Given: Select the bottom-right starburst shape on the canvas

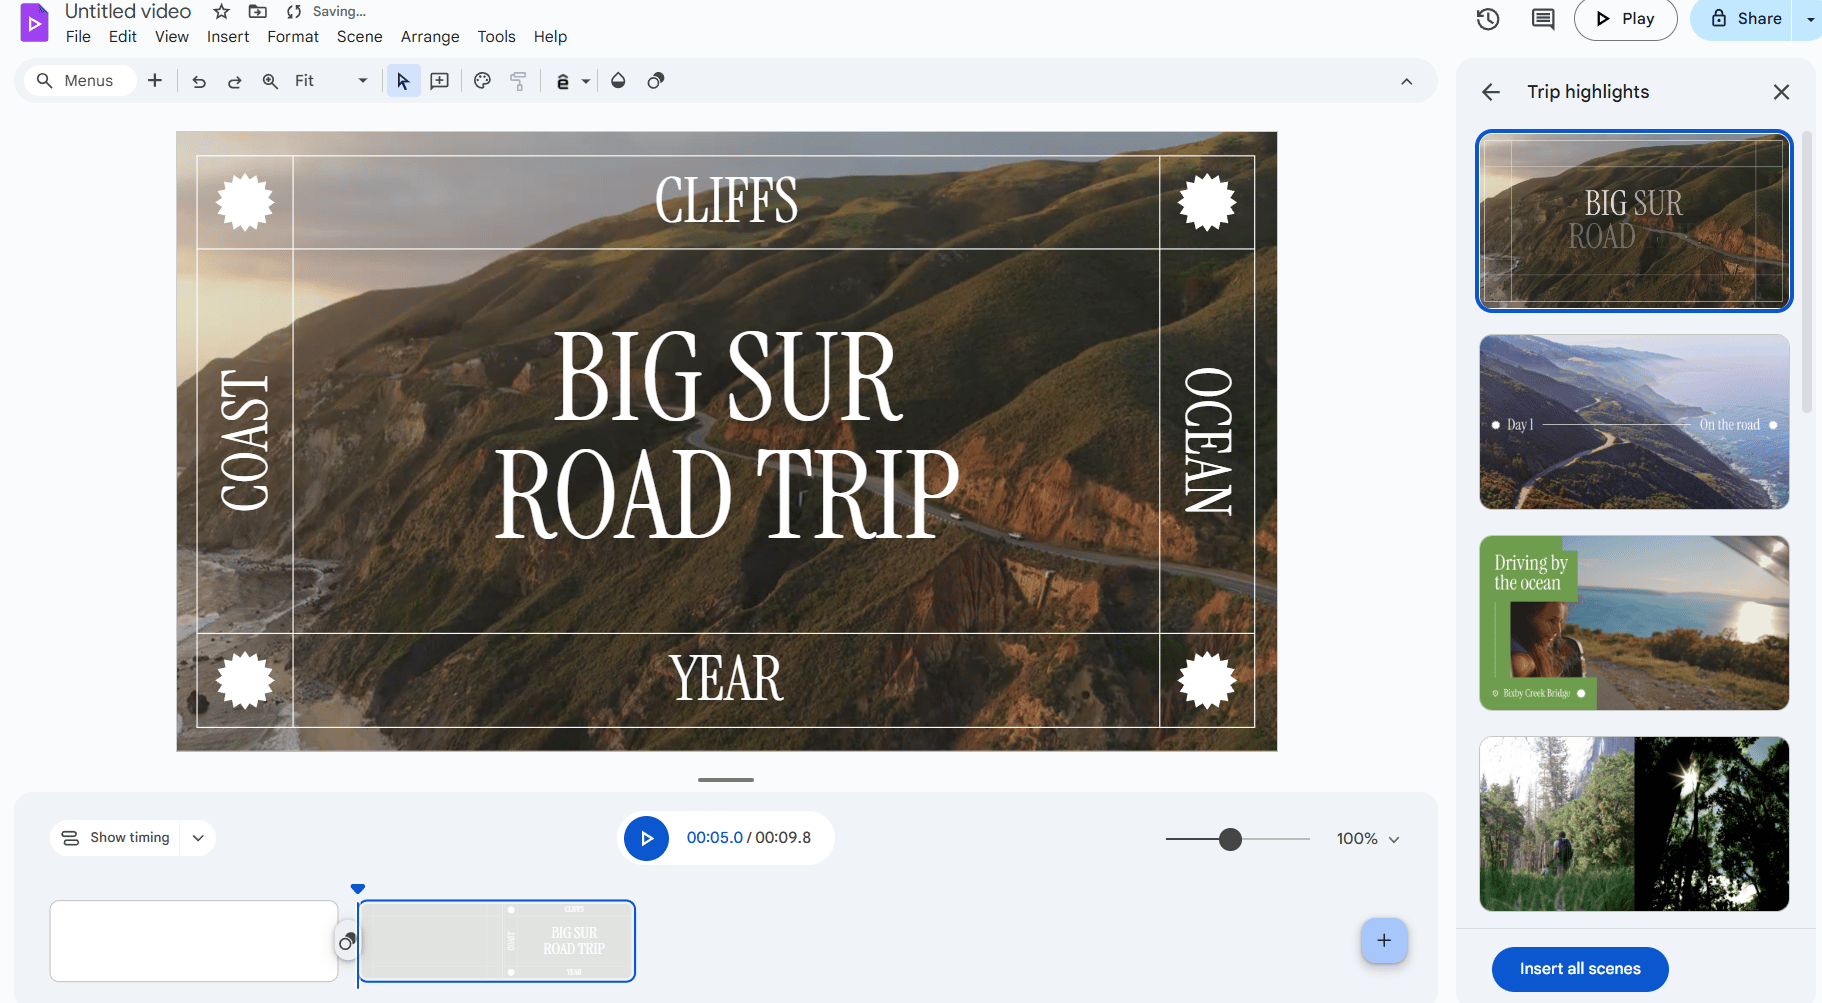Looking at the screenshot, I should [1207, 680].
